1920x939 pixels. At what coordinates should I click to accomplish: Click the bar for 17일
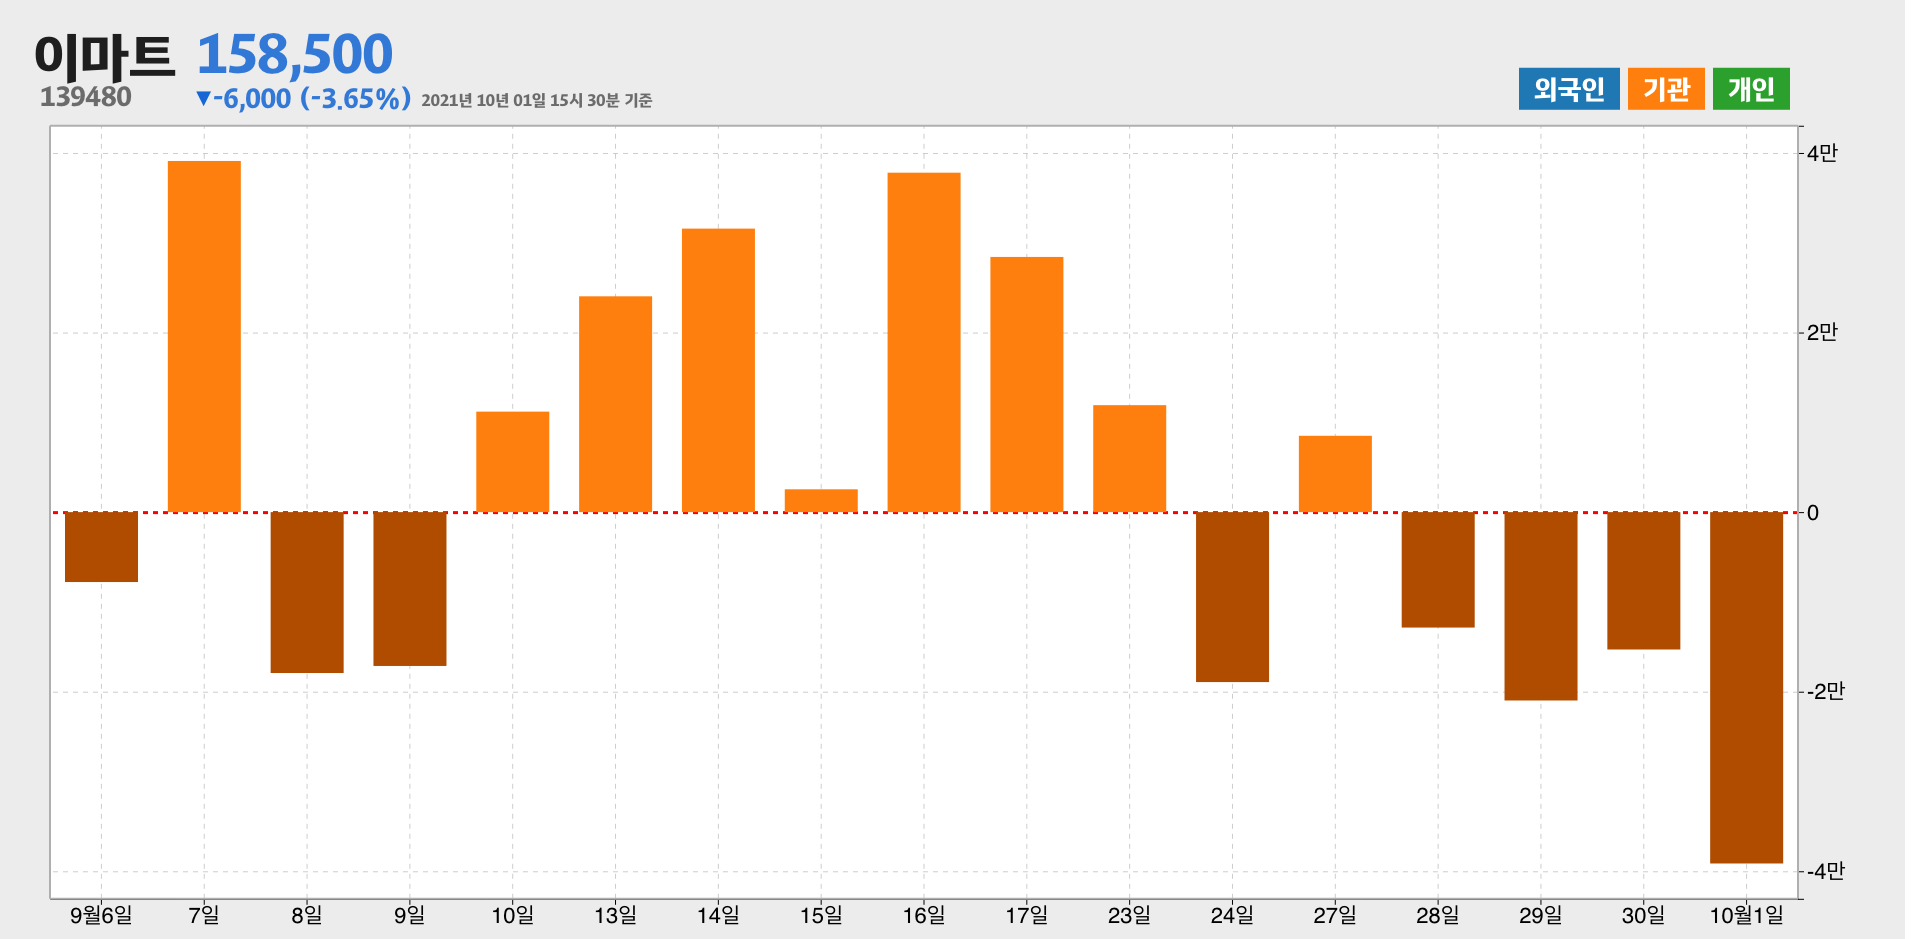1027,385
